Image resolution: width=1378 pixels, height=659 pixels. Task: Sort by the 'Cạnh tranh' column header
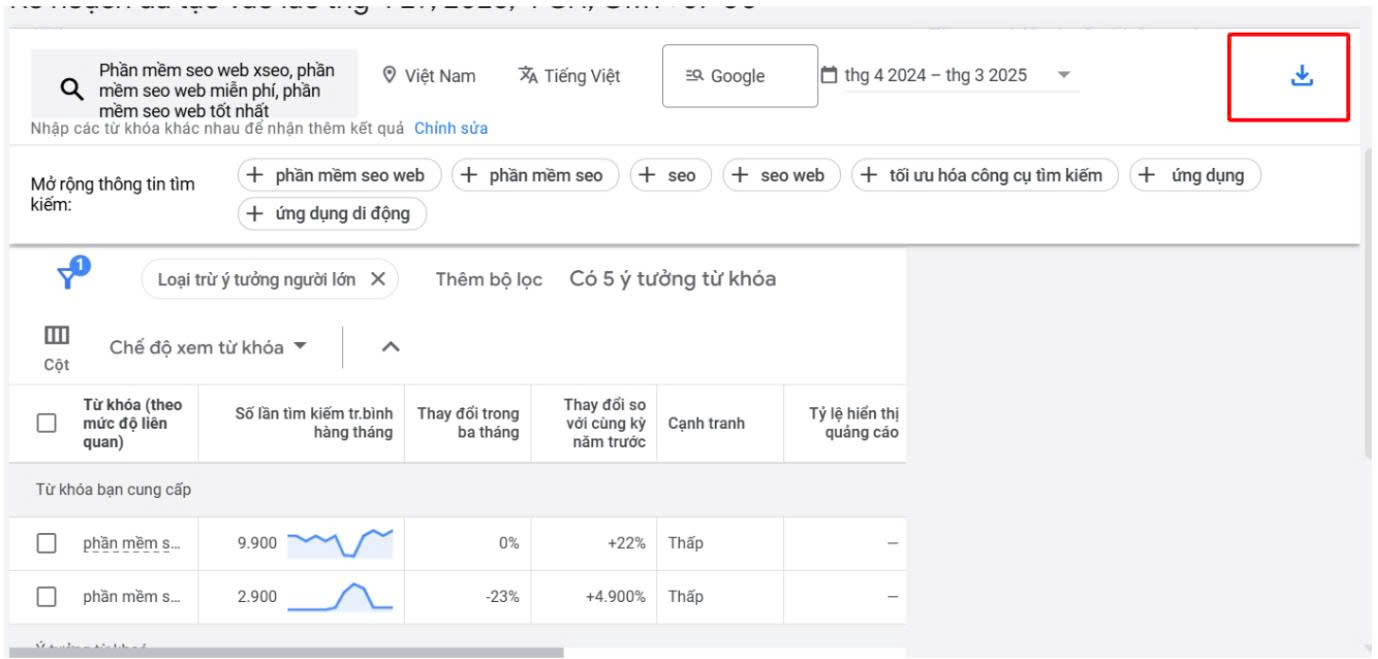[x=706, y=423]
